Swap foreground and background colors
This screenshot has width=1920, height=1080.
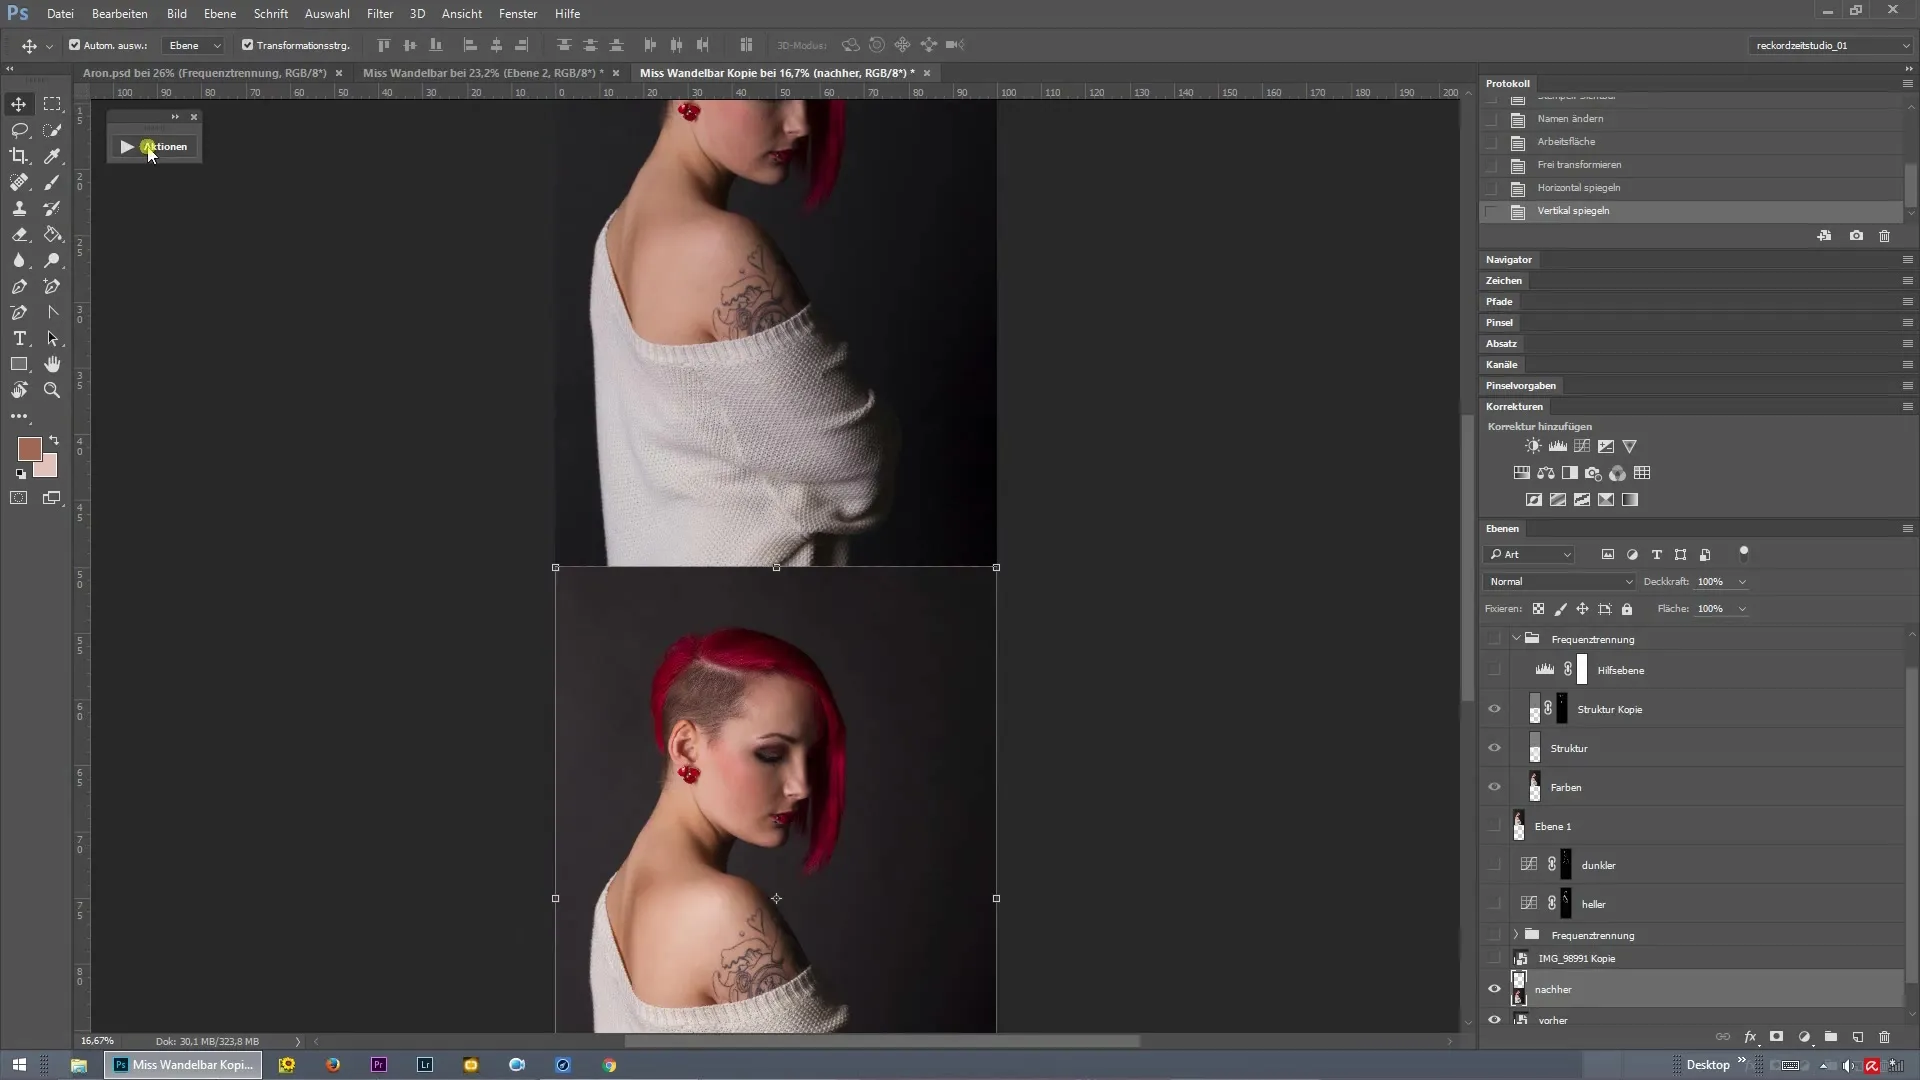click(x=54, y=440)
